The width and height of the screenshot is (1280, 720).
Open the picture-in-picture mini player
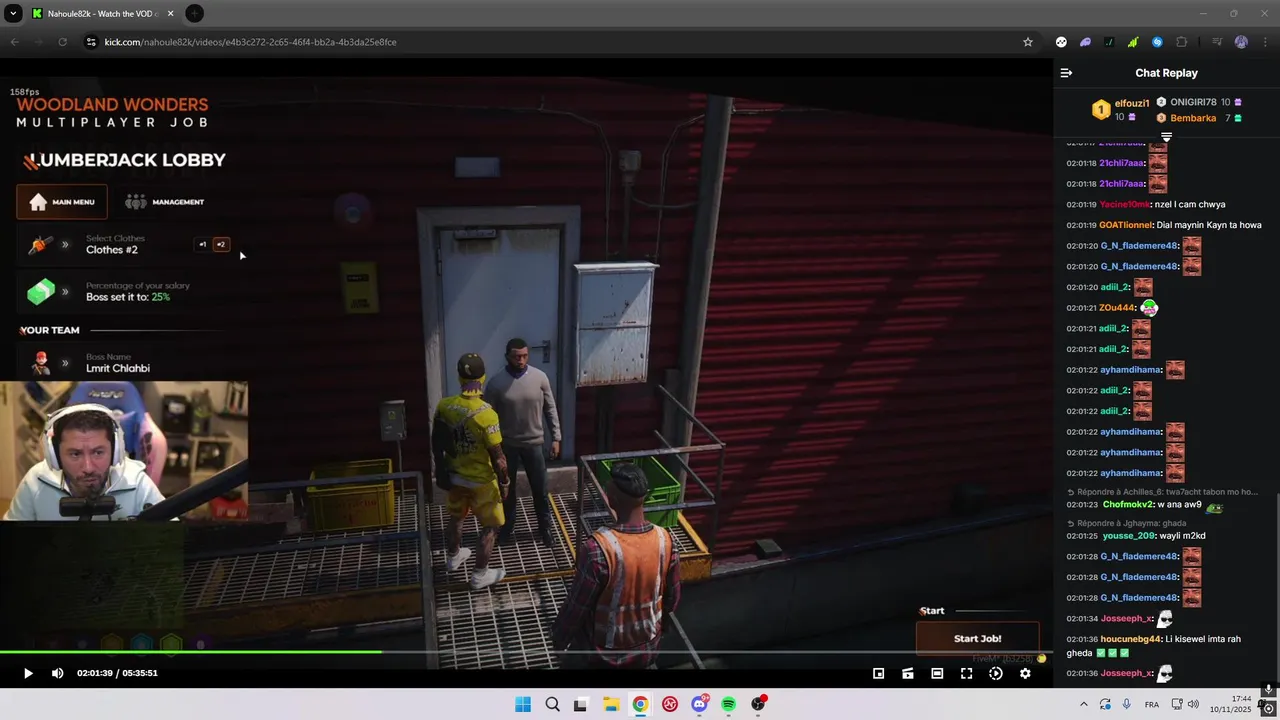tap(879, 673)
